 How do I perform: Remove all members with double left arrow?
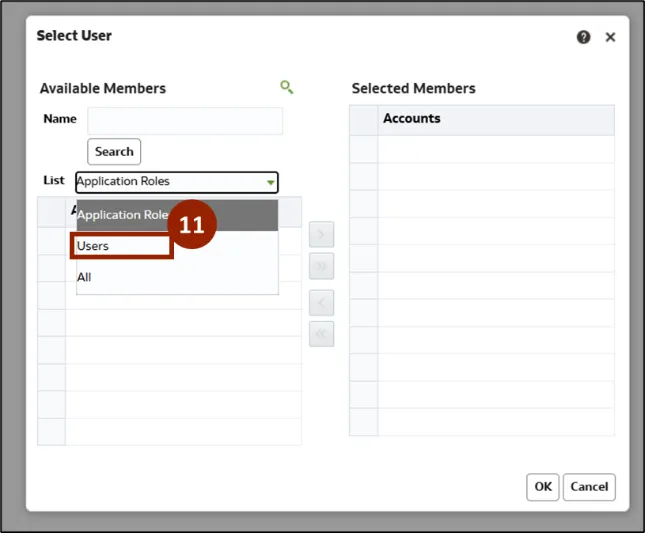tap(322, 334)
